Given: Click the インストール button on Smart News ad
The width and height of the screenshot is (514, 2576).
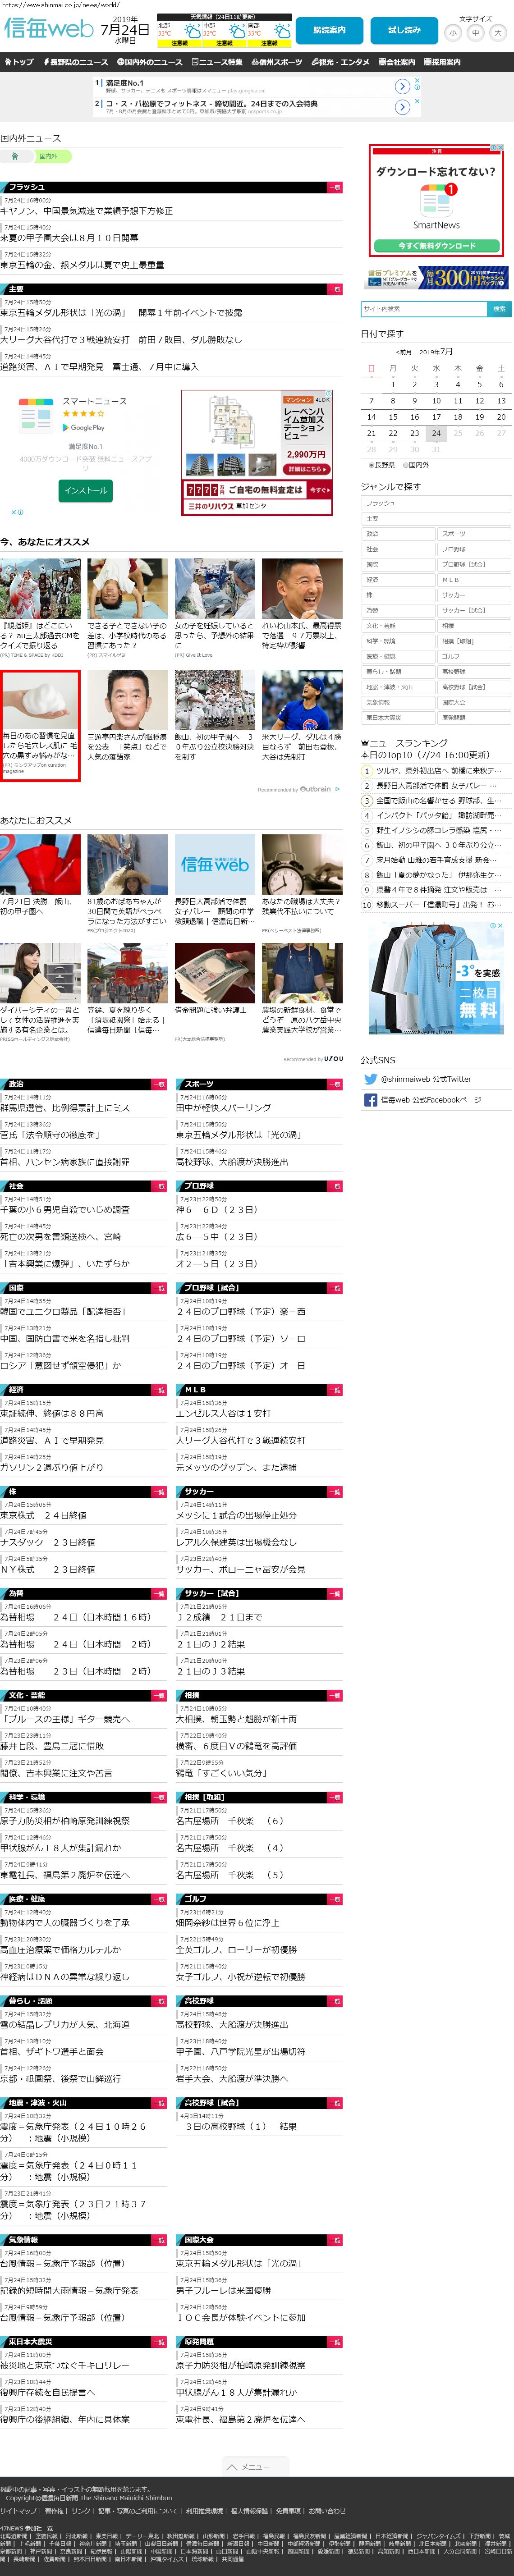Looking at the screenshot, I should (x=86, y=491).
